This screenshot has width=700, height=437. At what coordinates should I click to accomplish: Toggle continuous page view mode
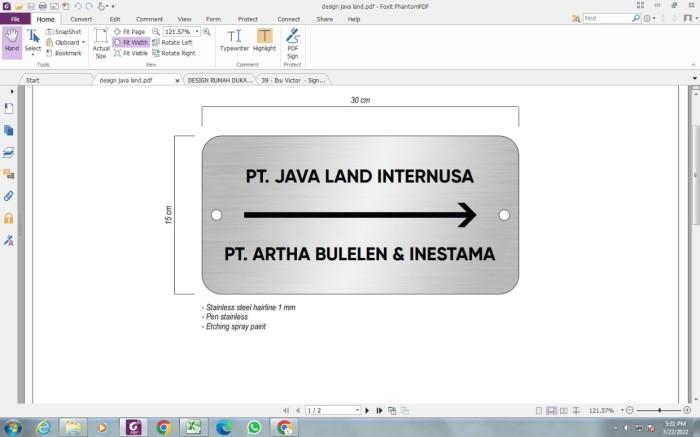click(551, 410)
